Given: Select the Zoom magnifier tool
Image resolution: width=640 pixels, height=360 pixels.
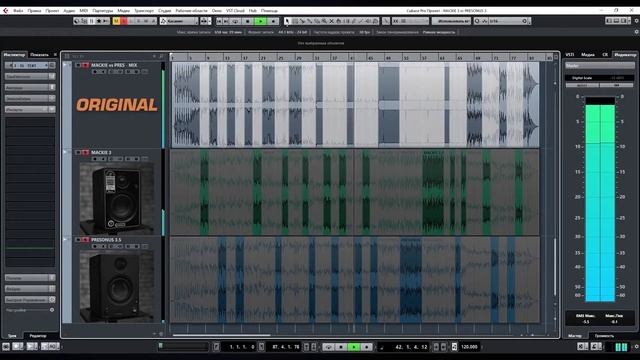Looking at the screenshot, I should point(324,21).
